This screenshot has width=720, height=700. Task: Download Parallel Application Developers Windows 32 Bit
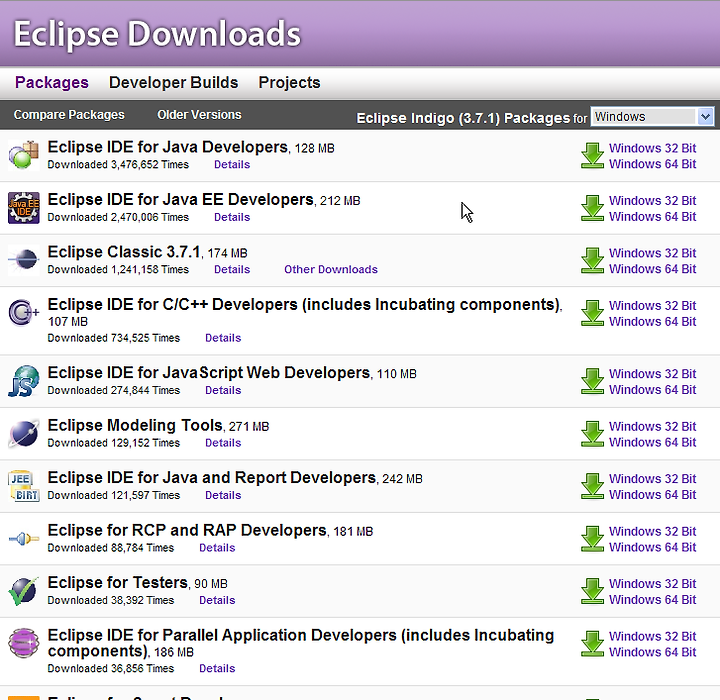click(x=652, y=636)
